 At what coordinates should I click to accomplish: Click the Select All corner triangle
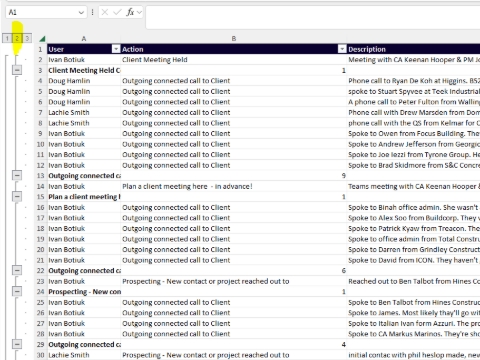click(42, 39)
